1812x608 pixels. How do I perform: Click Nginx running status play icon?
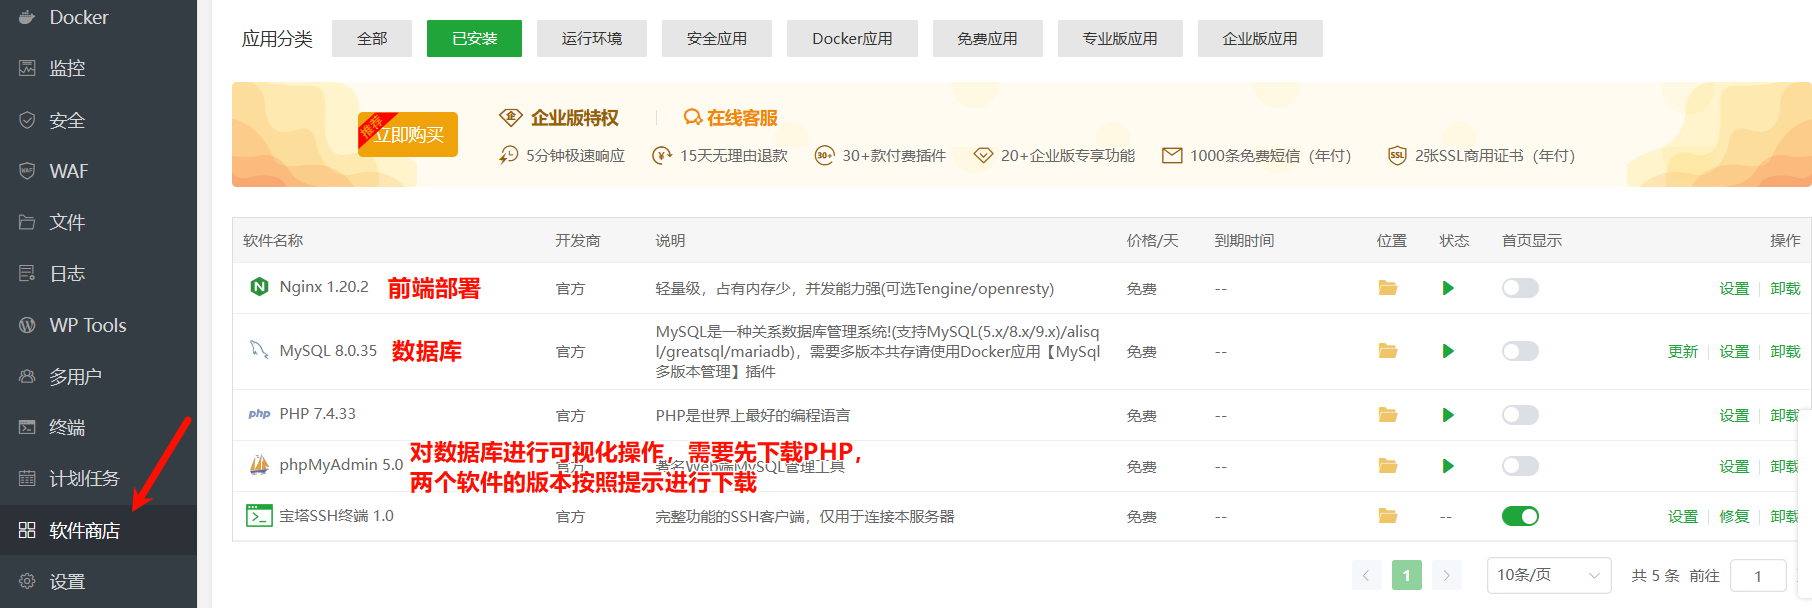coord(1448,288)
